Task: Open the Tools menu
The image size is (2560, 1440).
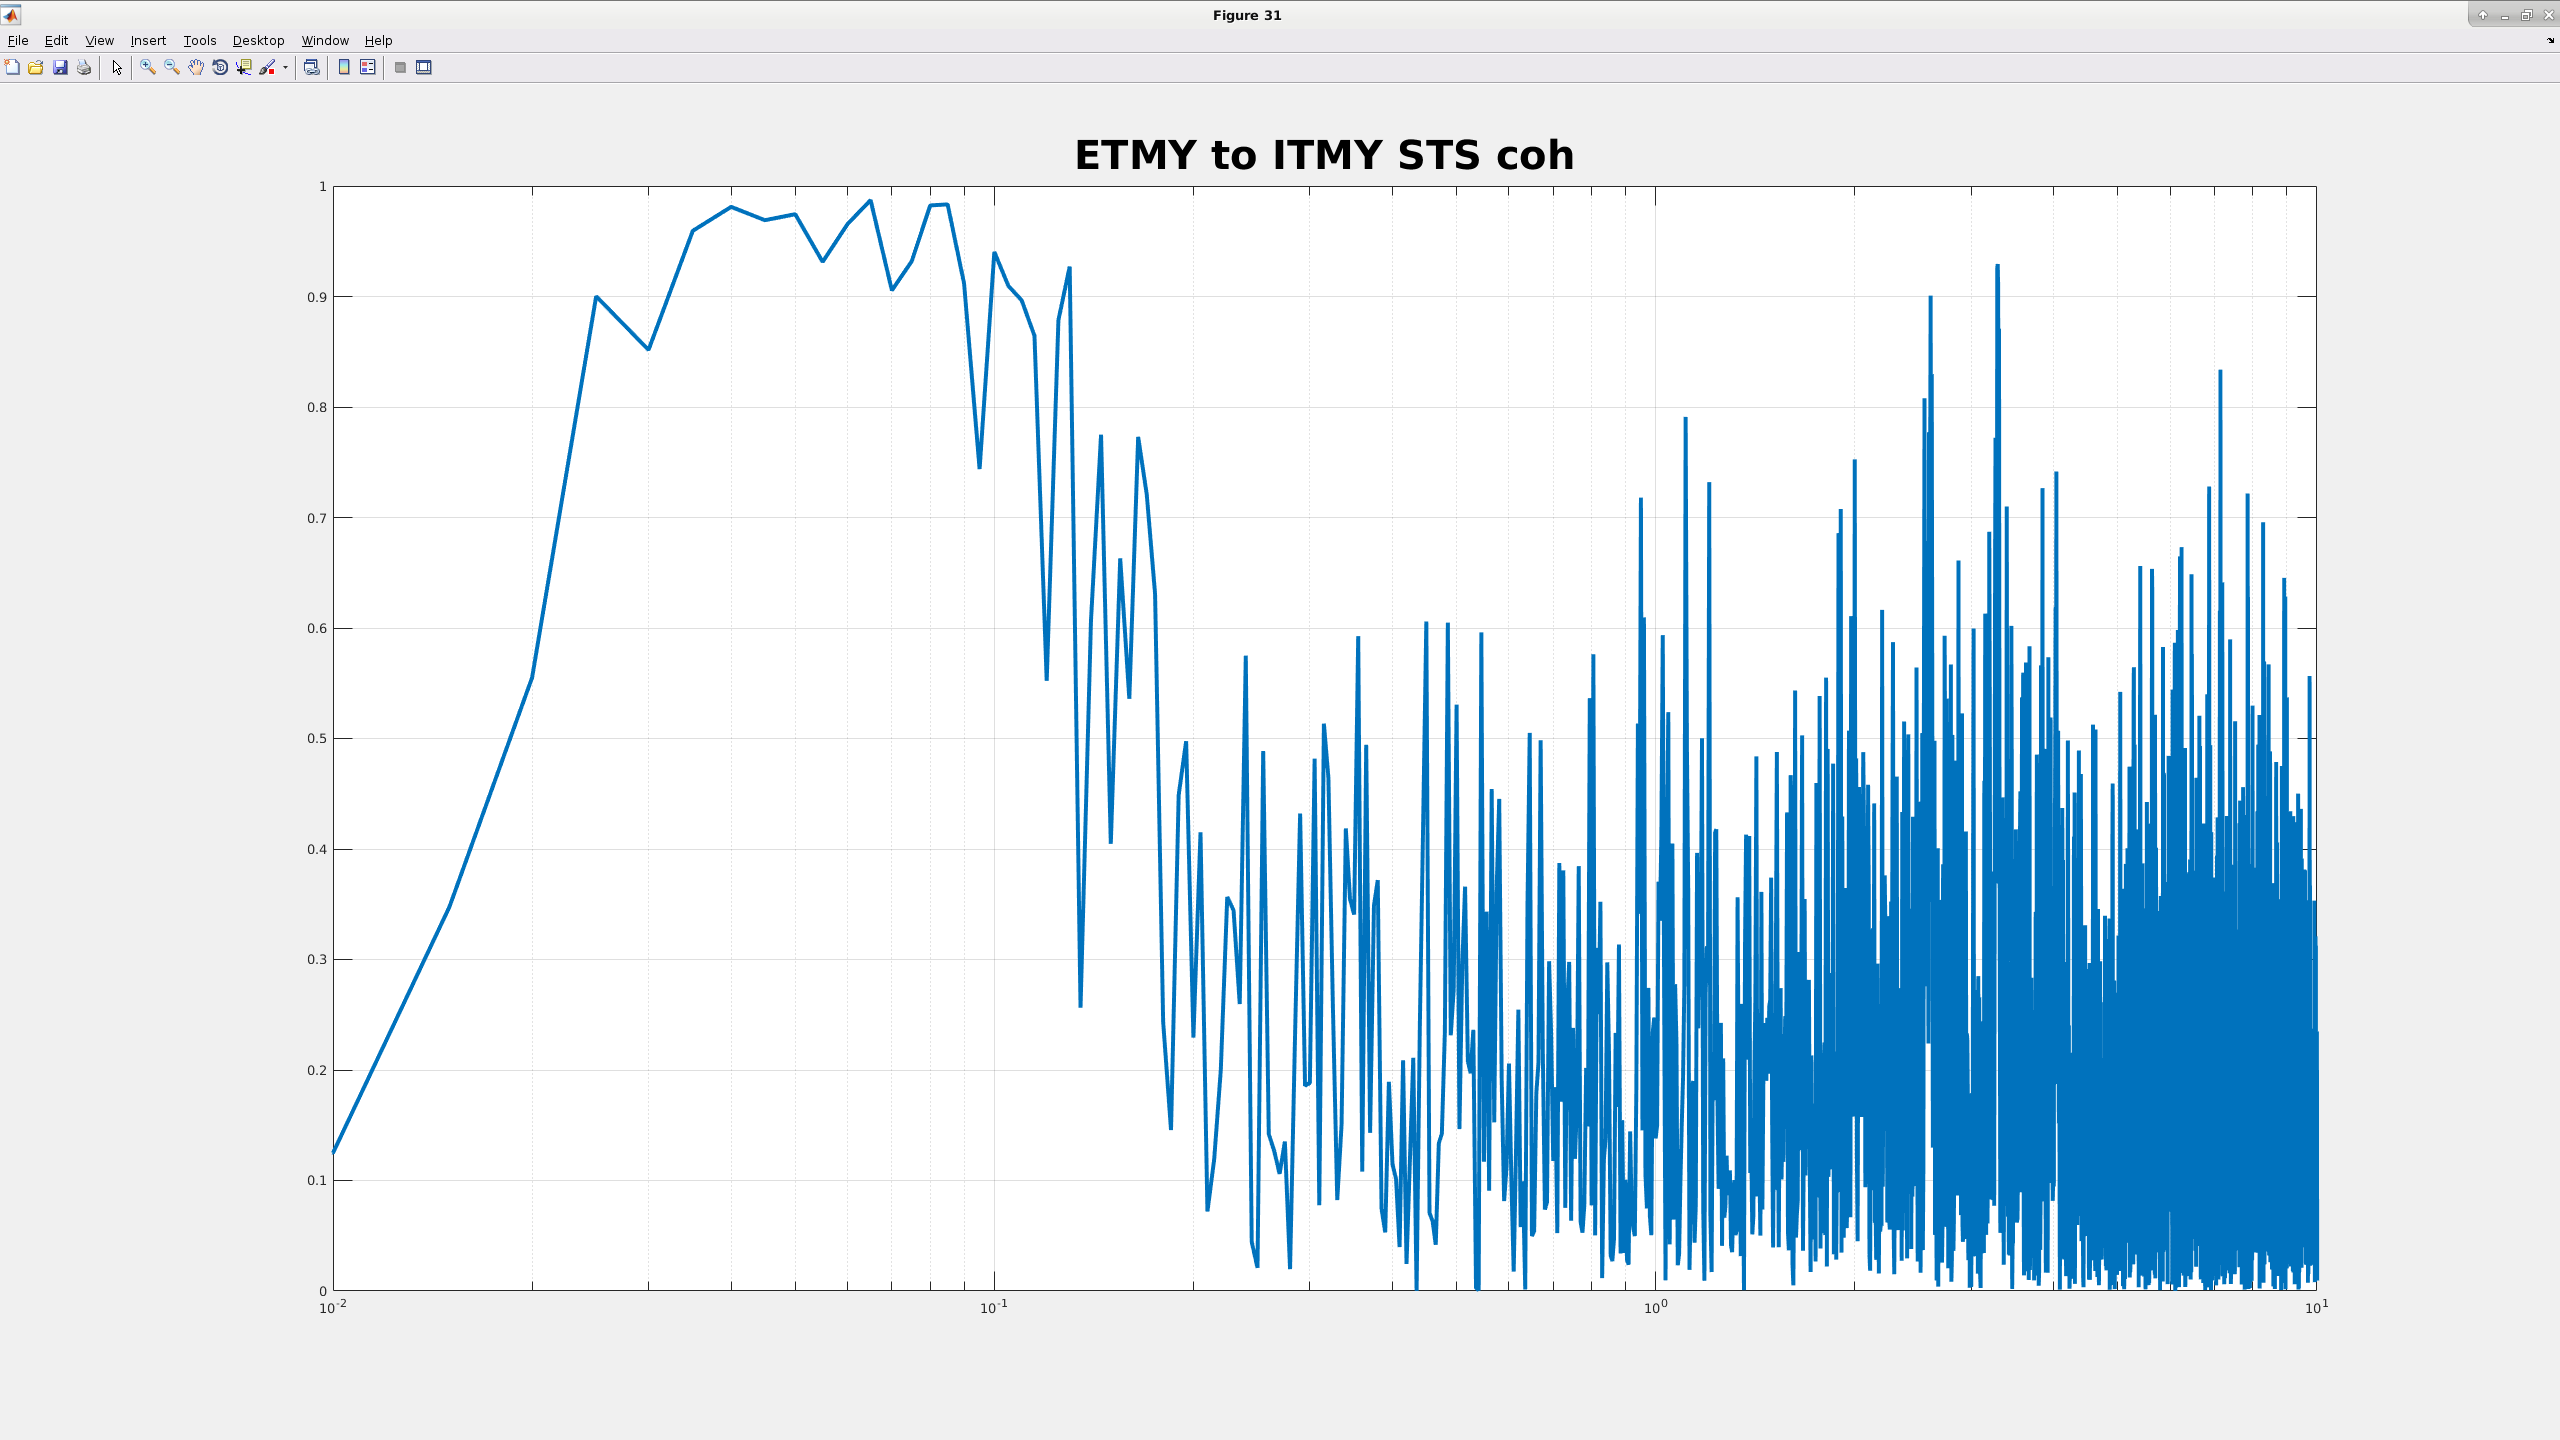Action: pos(200,40)
